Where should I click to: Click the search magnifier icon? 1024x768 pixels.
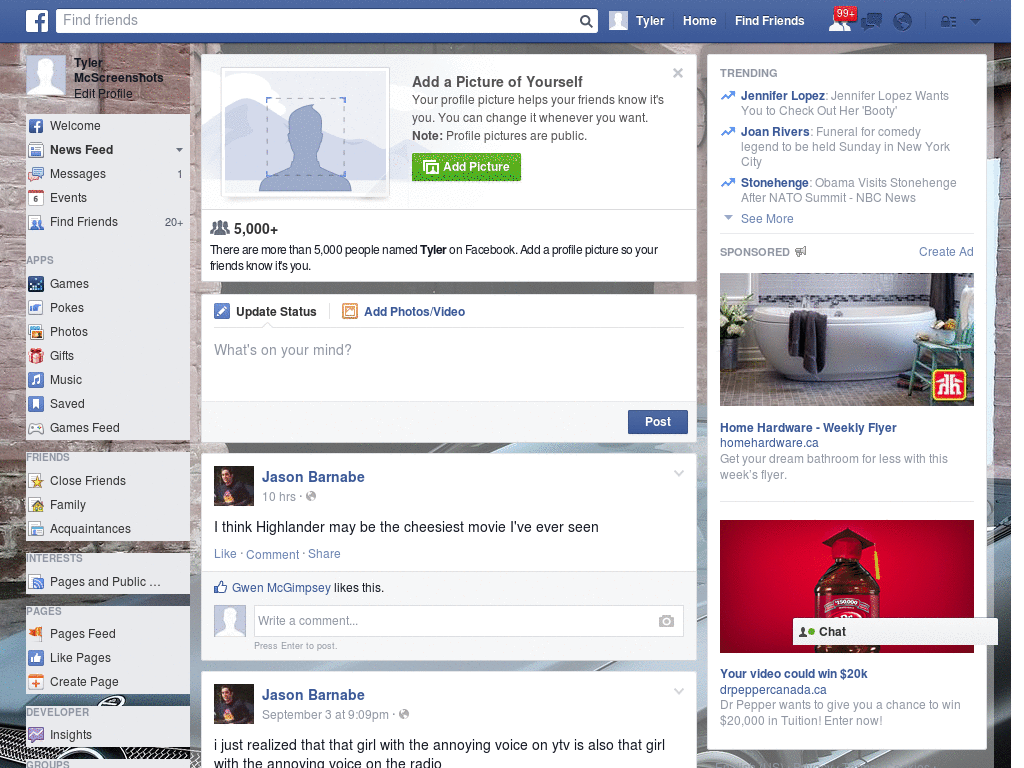point(586,22)
